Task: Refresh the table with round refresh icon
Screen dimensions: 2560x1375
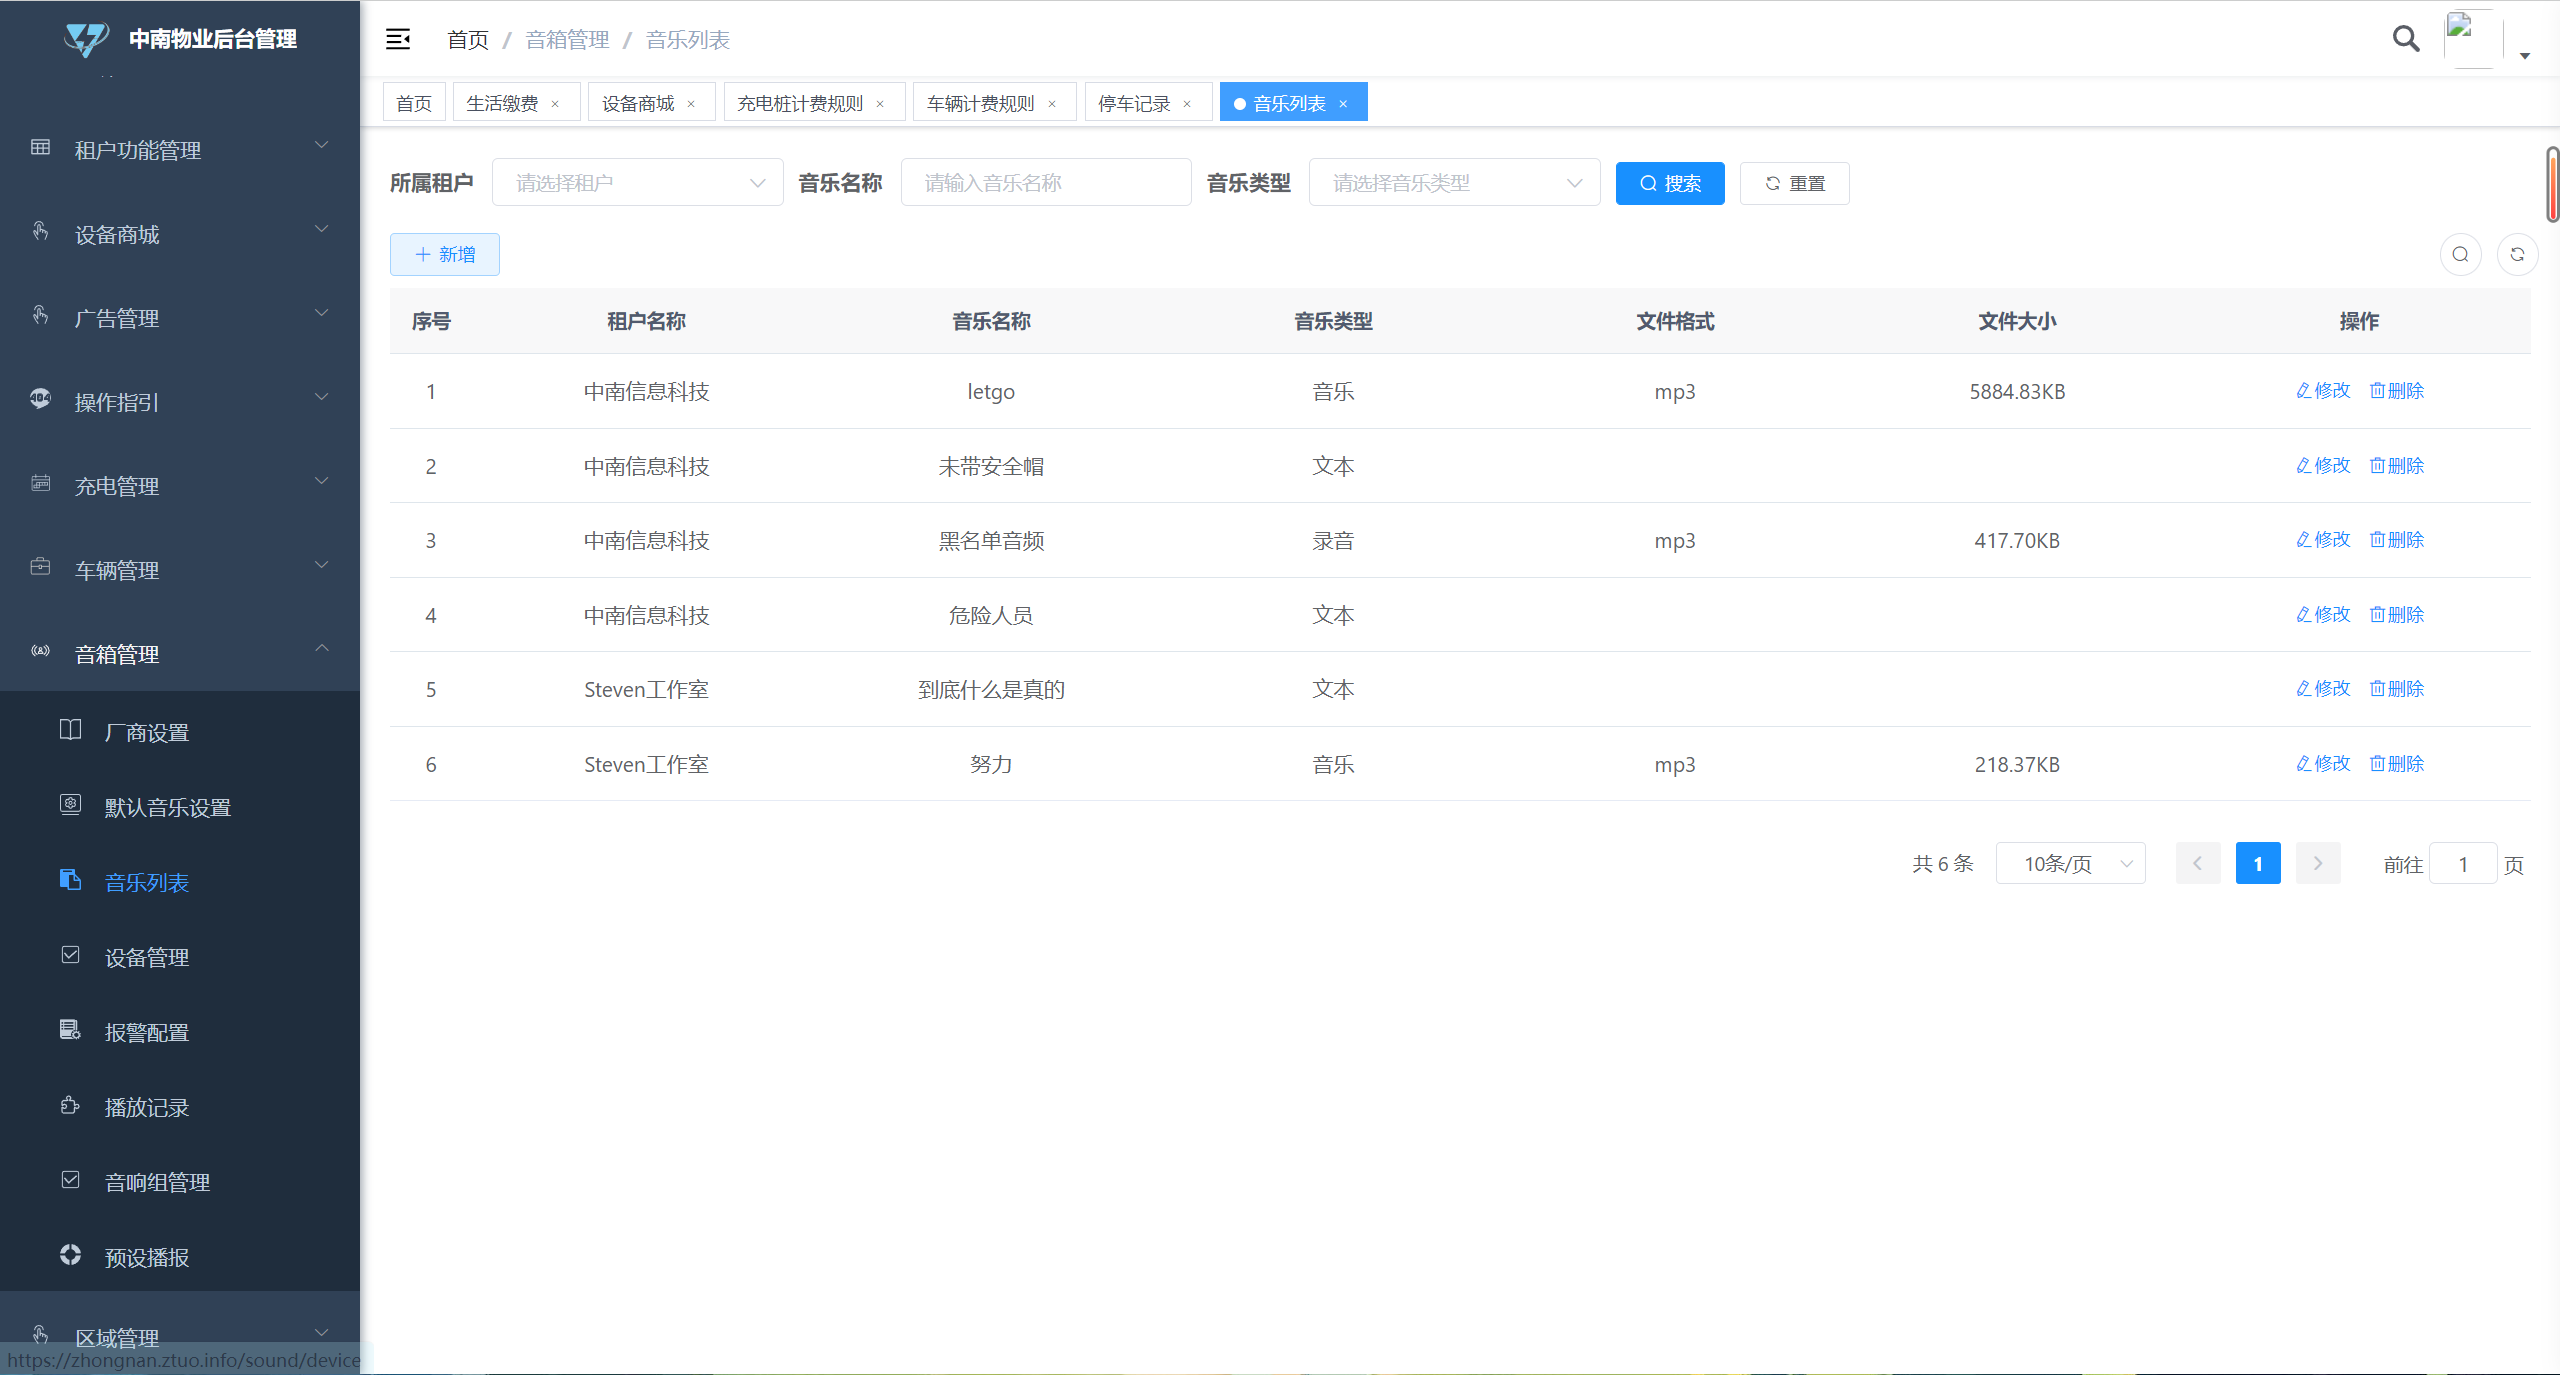Action: (2517, 254)
